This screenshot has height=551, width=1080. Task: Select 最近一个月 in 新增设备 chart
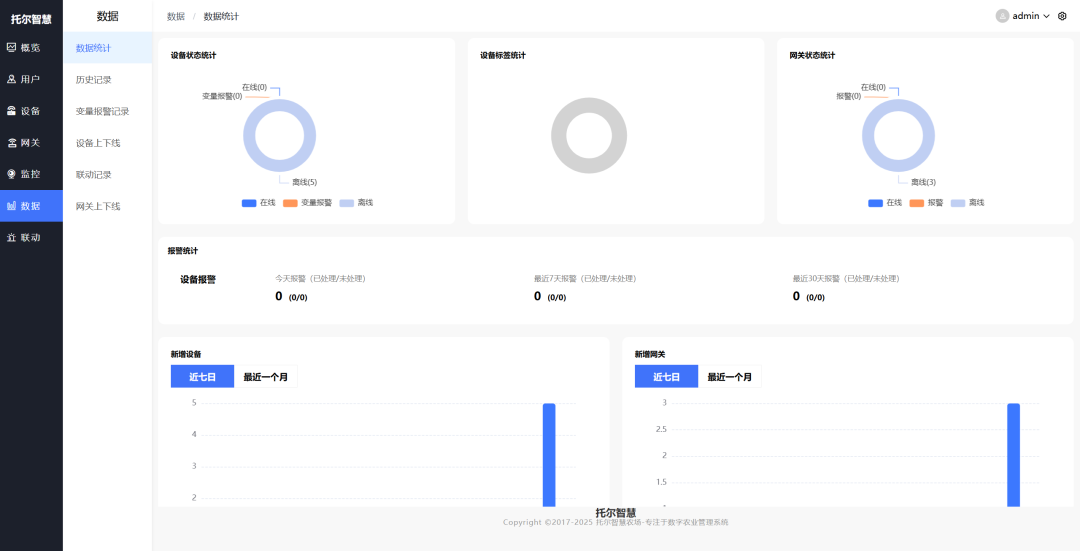point(266,377)
